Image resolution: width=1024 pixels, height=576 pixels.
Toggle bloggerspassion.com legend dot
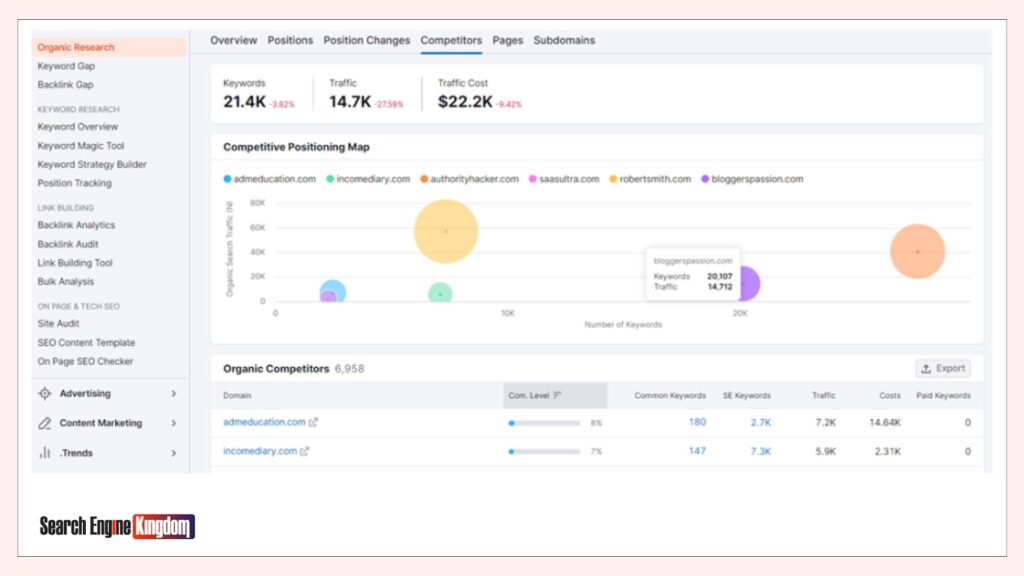(705, 179)
